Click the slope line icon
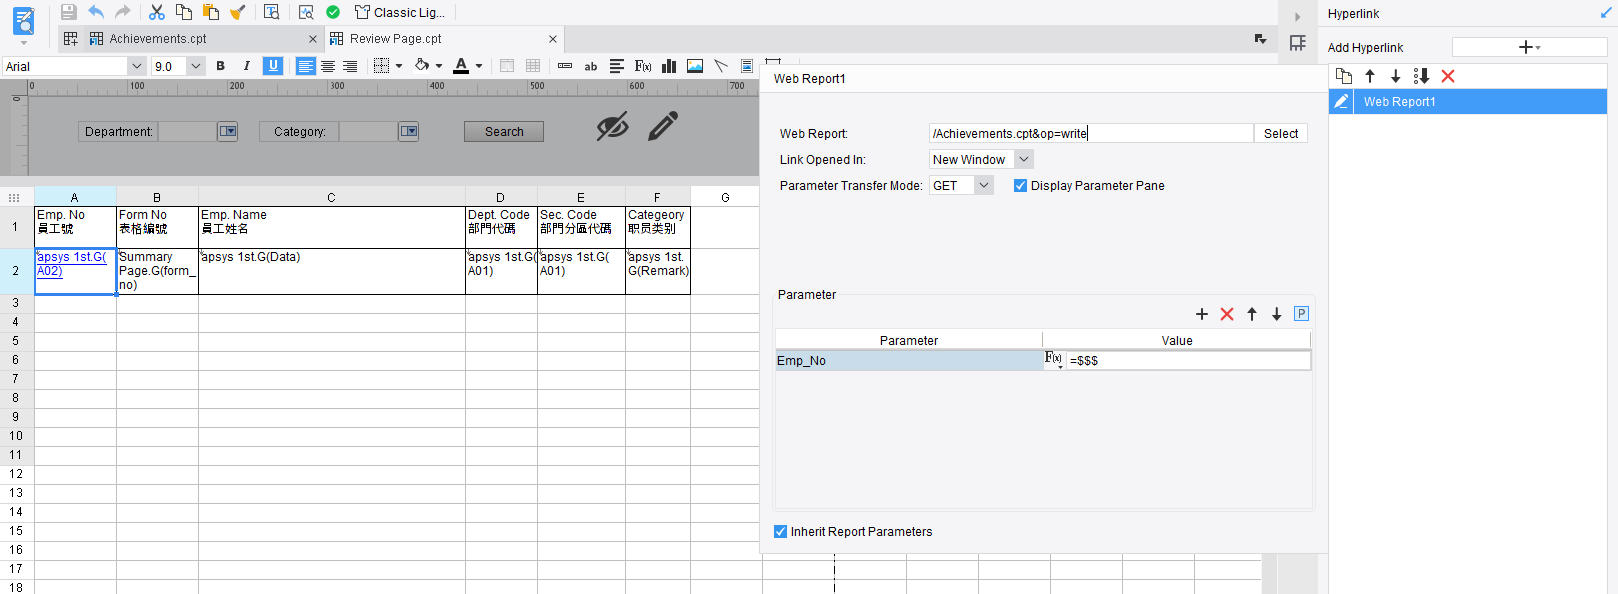 click(x=721, y=66)
